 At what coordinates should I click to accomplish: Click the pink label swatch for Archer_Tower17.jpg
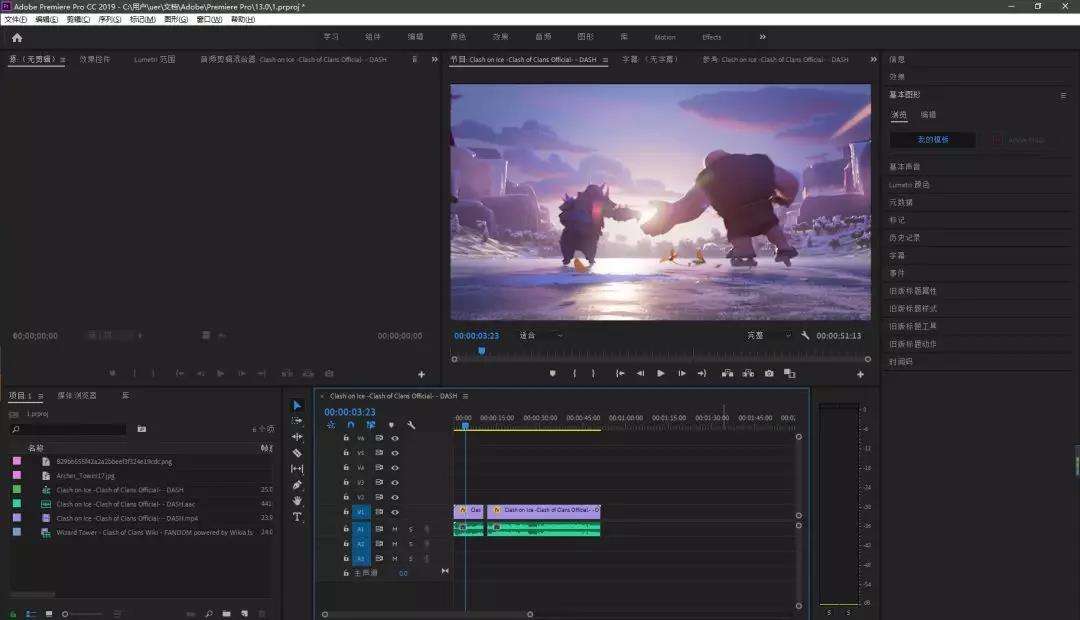(x=17, y=476)
